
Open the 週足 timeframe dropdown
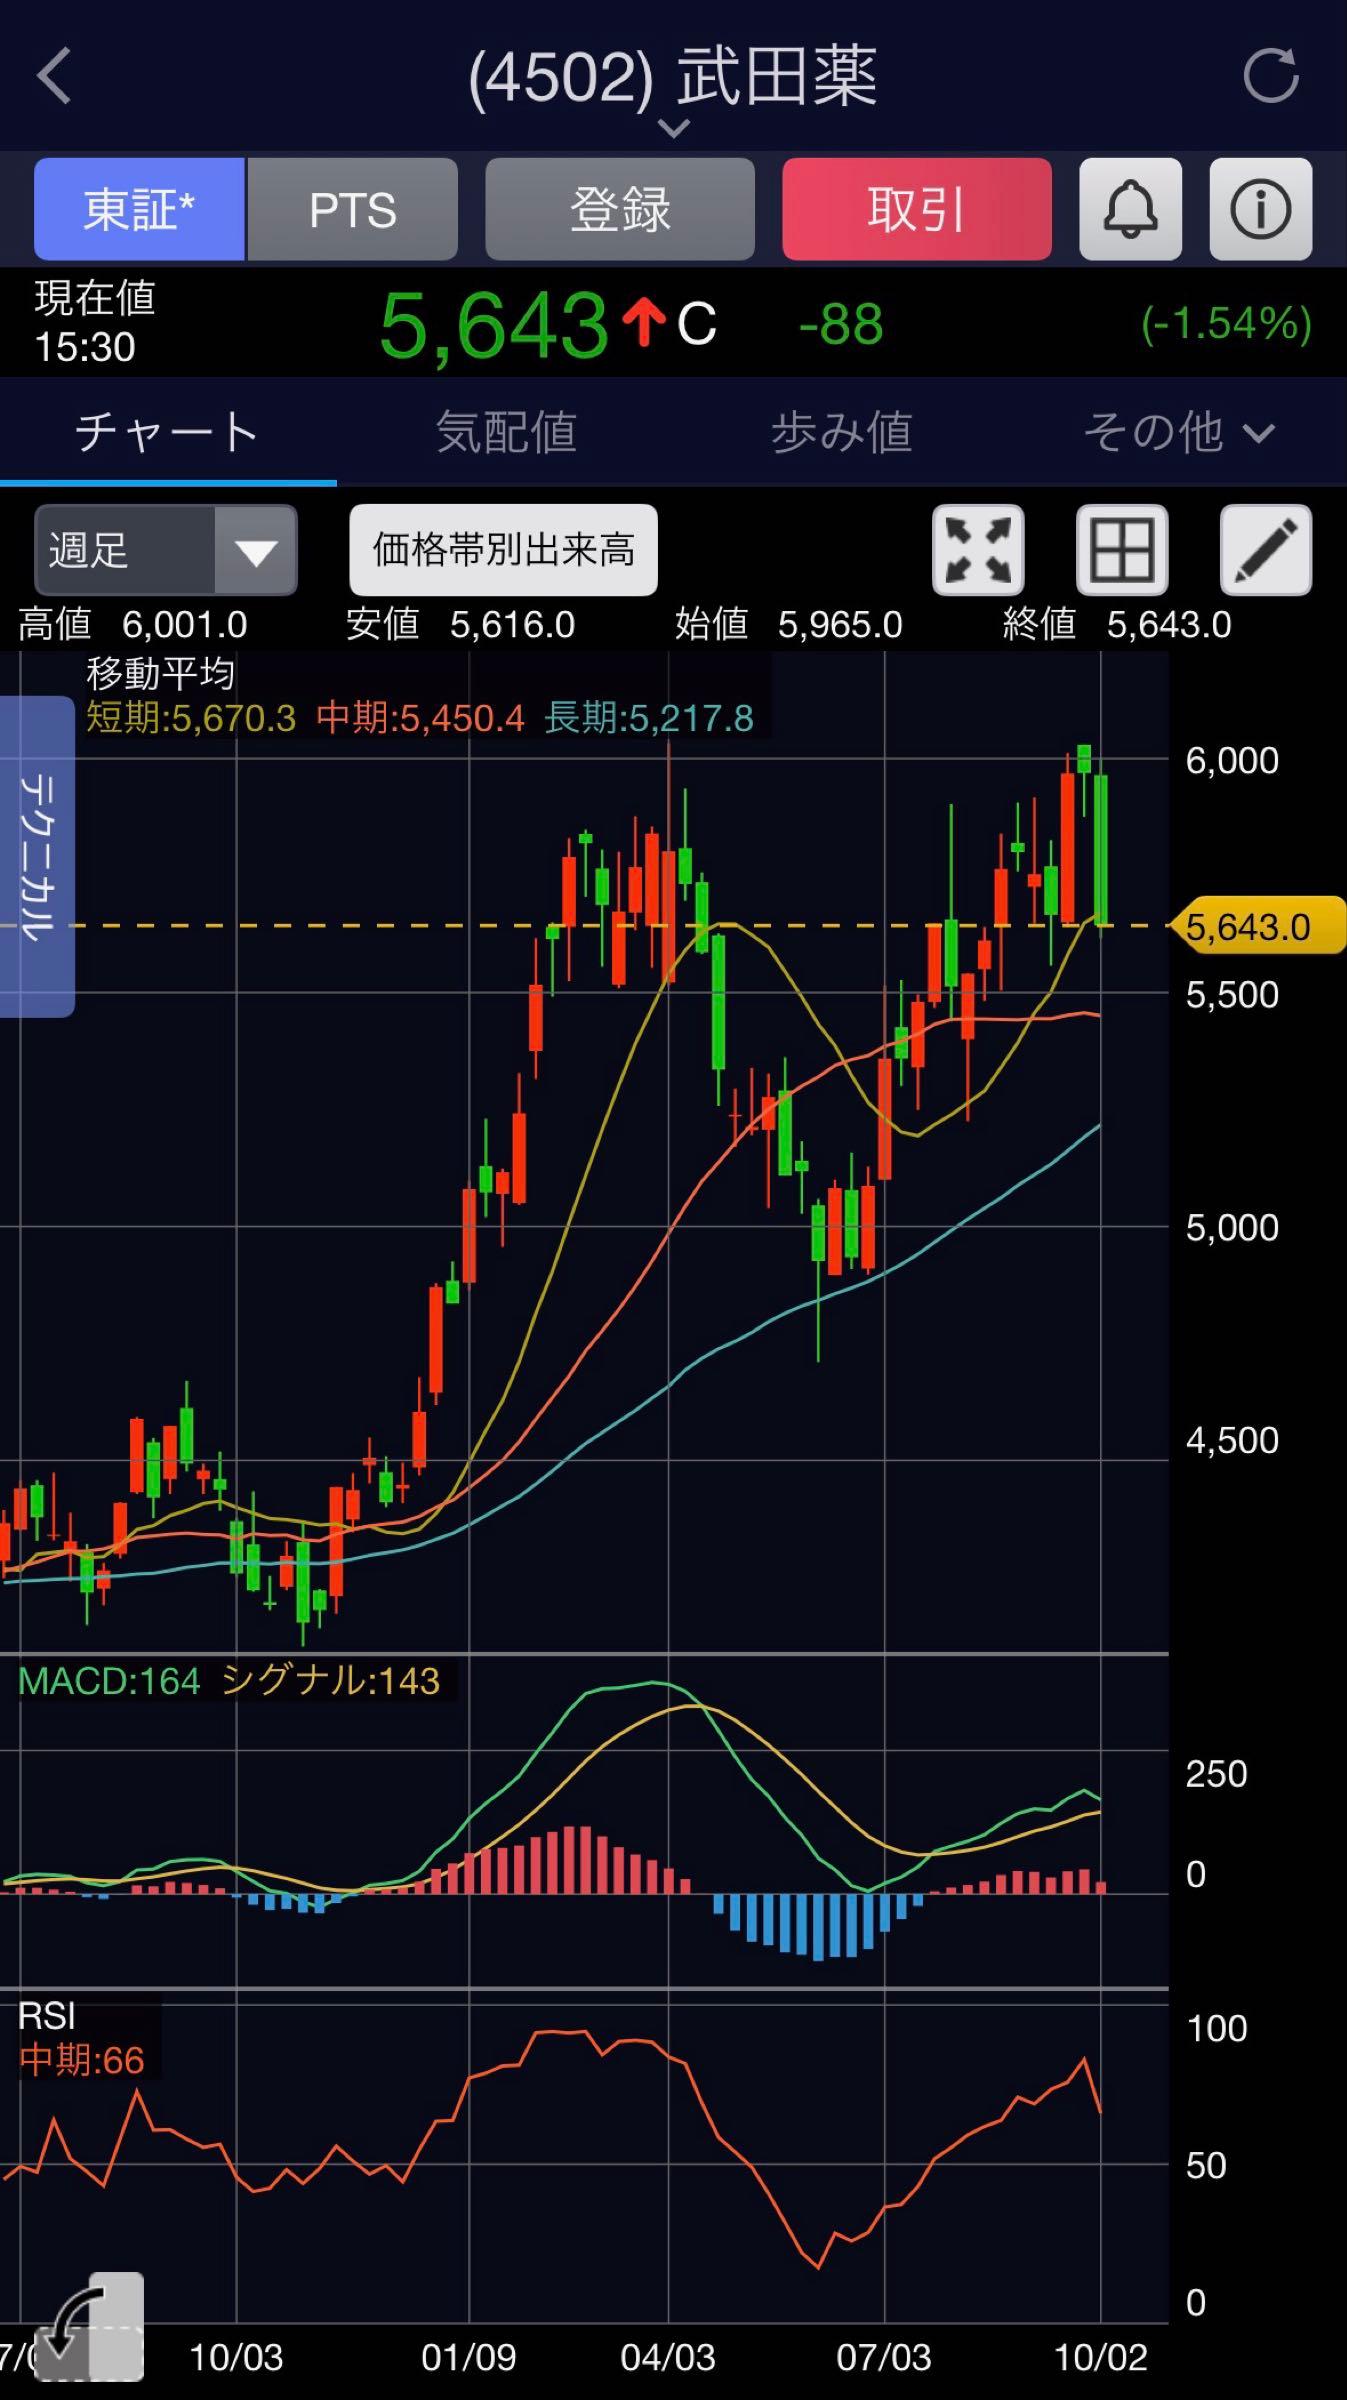point(166,550)
